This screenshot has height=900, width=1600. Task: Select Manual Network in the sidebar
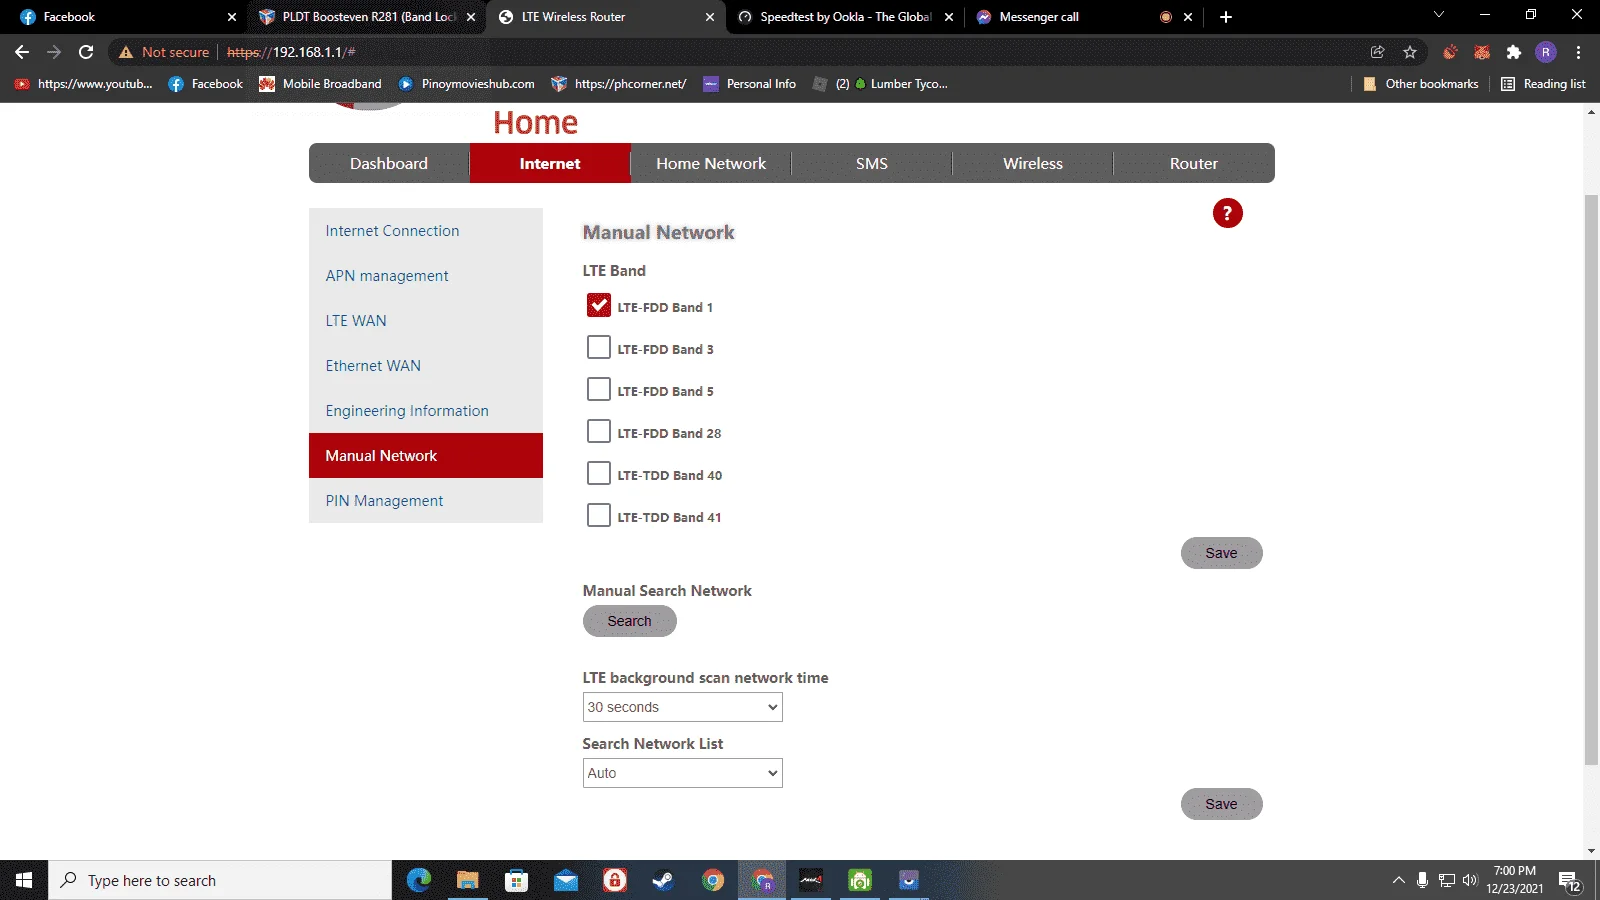426,456
